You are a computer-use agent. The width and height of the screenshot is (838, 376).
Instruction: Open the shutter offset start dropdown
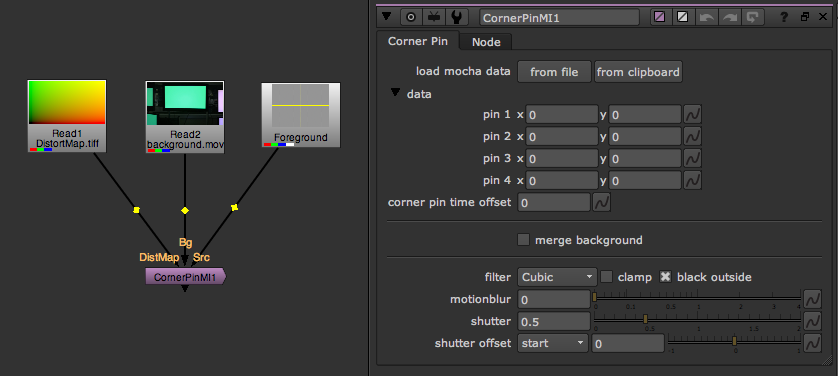point(553,343)
